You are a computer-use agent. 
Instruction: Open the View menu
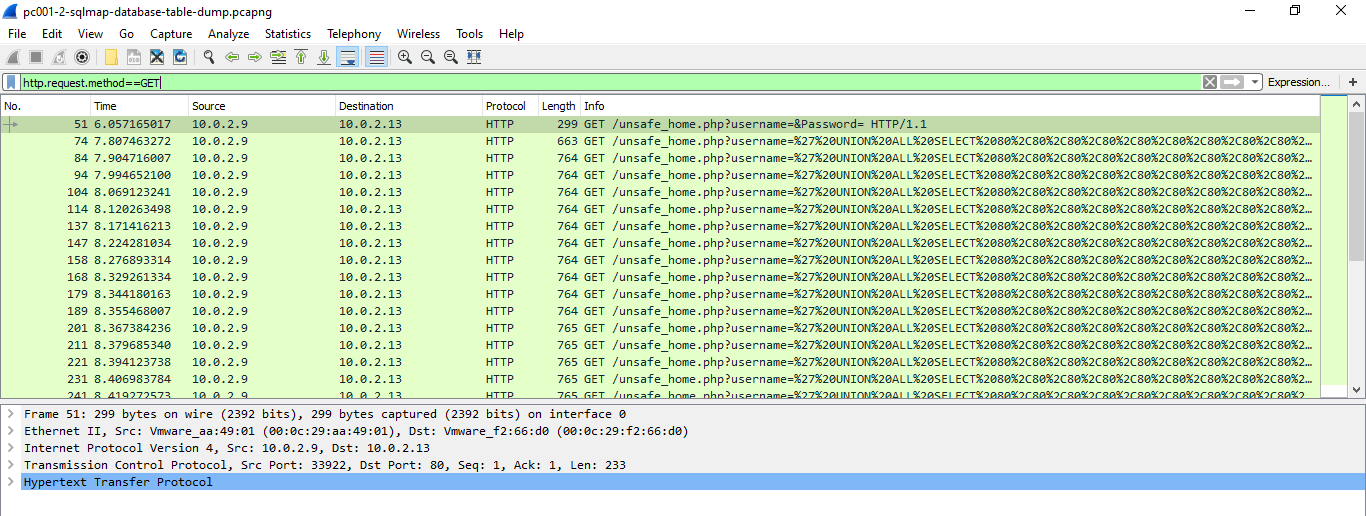(x=90, y=34)
